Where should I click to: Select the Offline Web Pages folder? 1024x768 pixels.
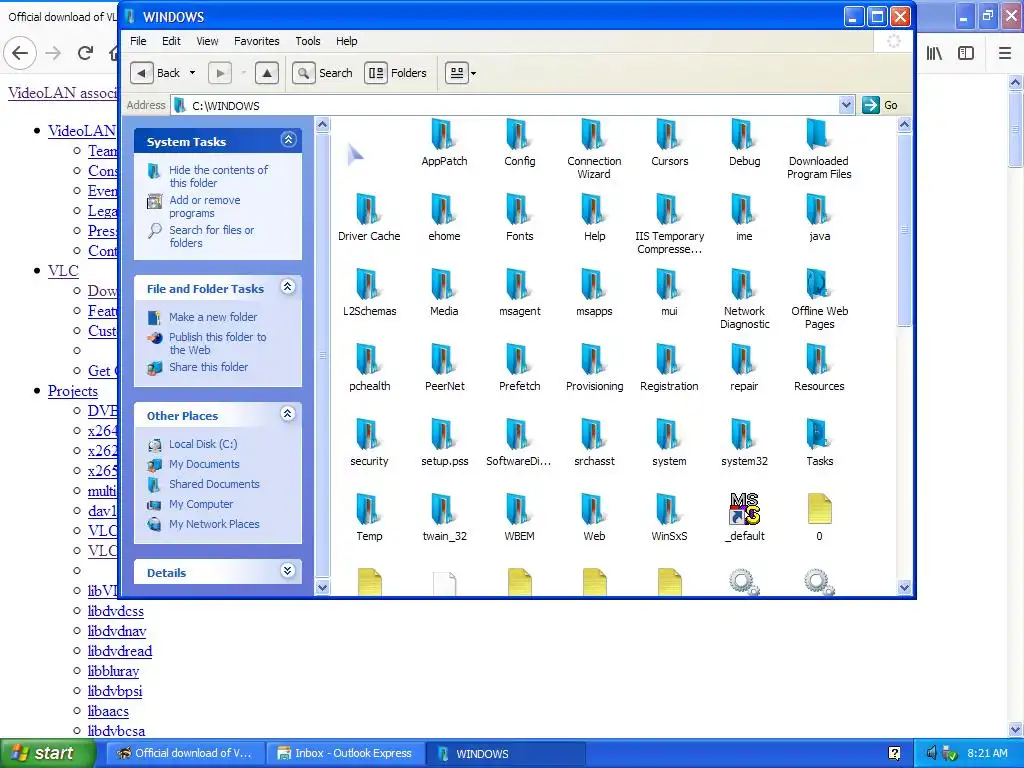pyautogui.click(x=819, y=299)
